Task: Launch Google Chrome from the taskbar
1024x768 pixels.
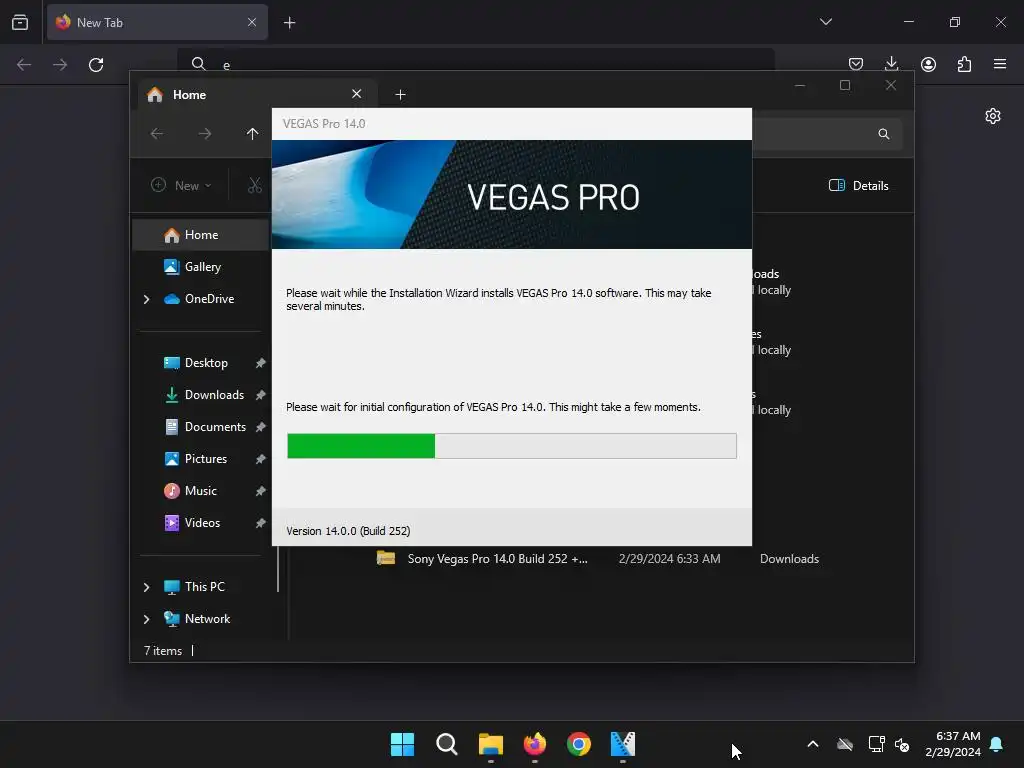Action: pos(579,744)
